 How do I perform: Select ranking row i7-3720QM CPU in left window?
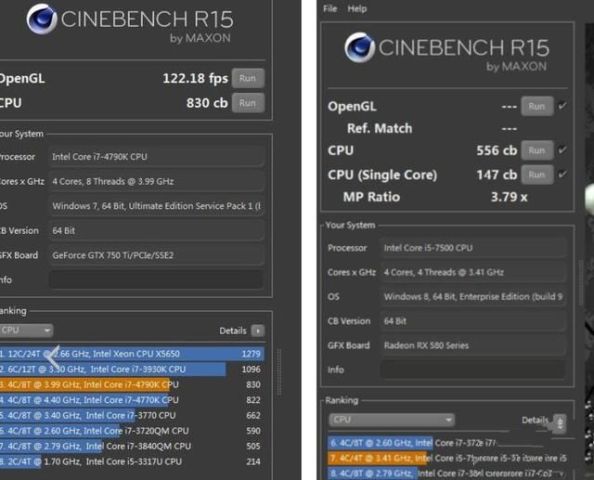click(x=131, y=431)
